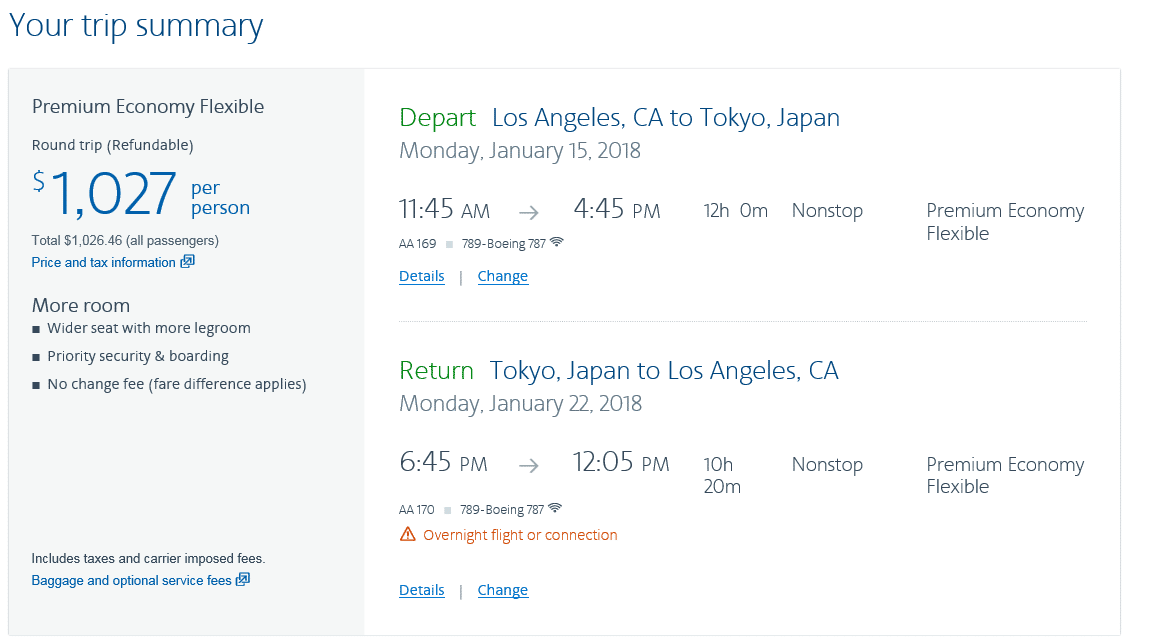The width and height of the screenshot is (1172, 642).
Task: Select Change for the Los Angeles to Tokyo flight
Action: pyautogui.click(x=502, y=276)
